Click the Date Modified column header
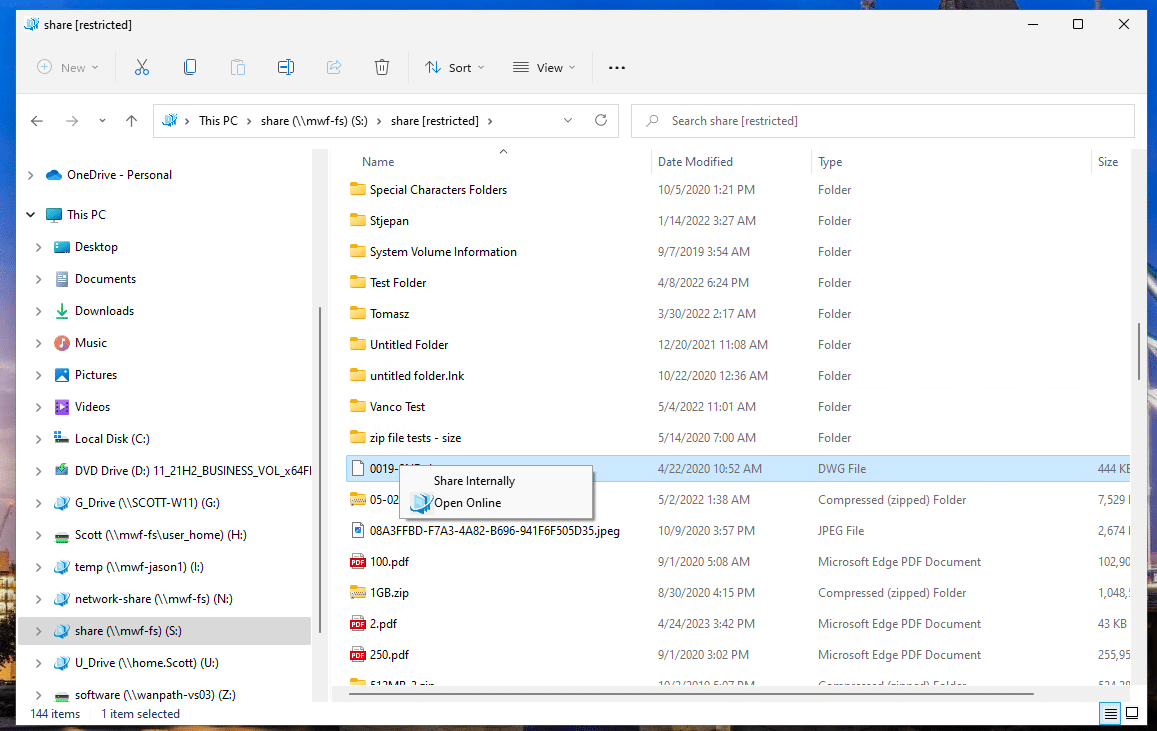The height and width of the screenshot is (731, 1157). pos(695,162)
